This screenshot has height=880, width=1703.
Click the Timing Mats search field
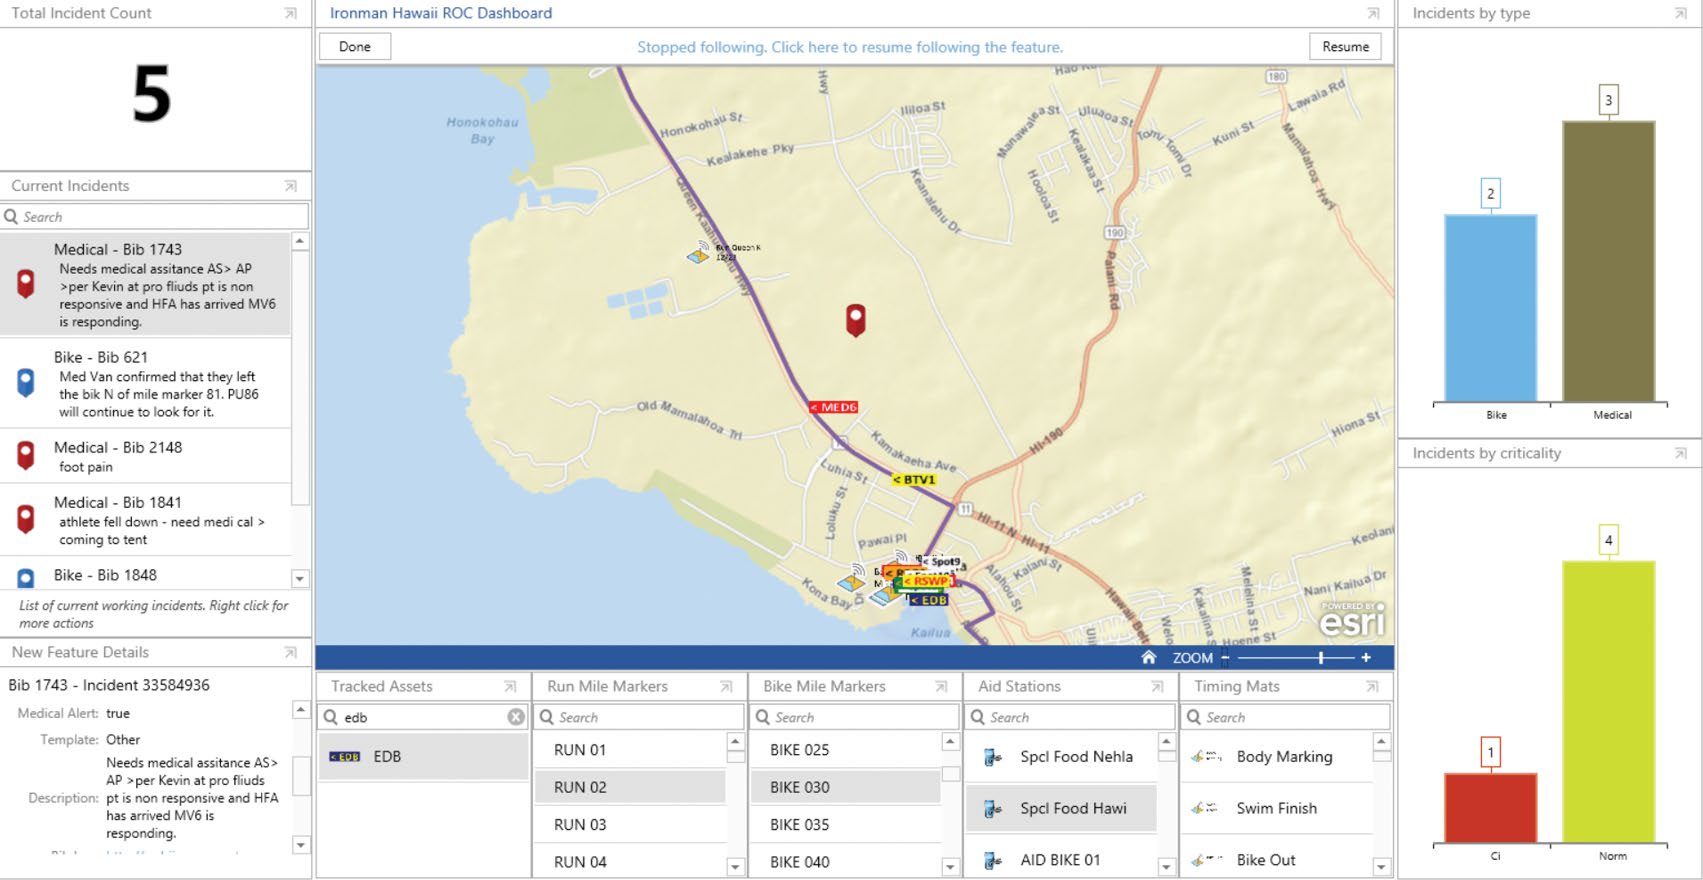click(1286, 717)
